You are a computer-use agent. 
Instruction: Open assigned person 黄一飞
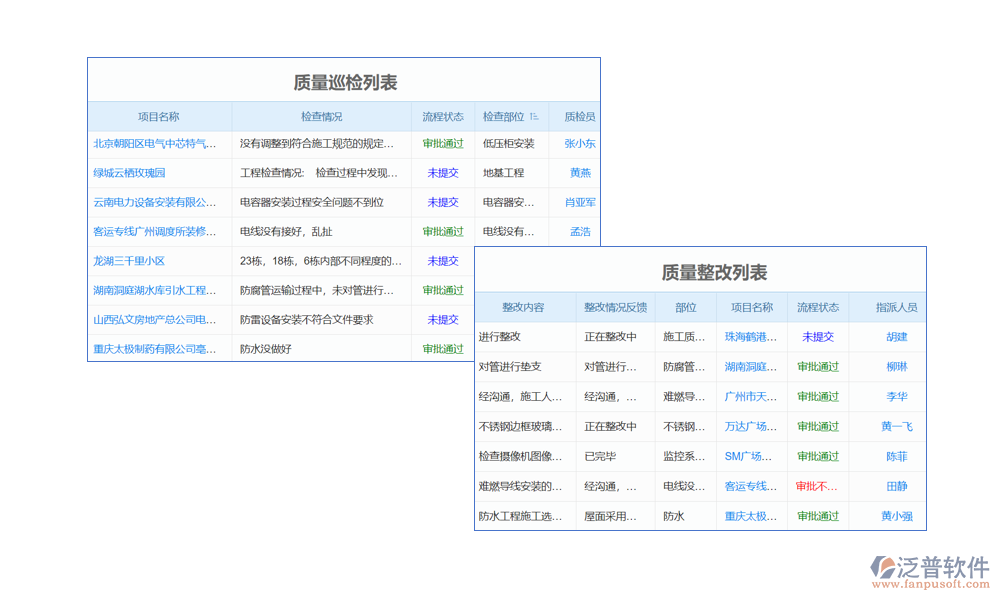click(896, 427)
